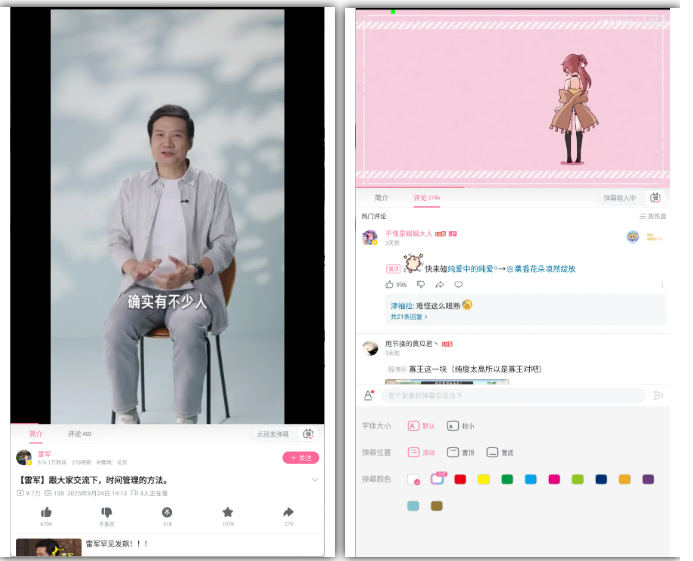The width and height of the screenshot is (693, 561).
Task: Give a coin to the video
Action: 167,512
